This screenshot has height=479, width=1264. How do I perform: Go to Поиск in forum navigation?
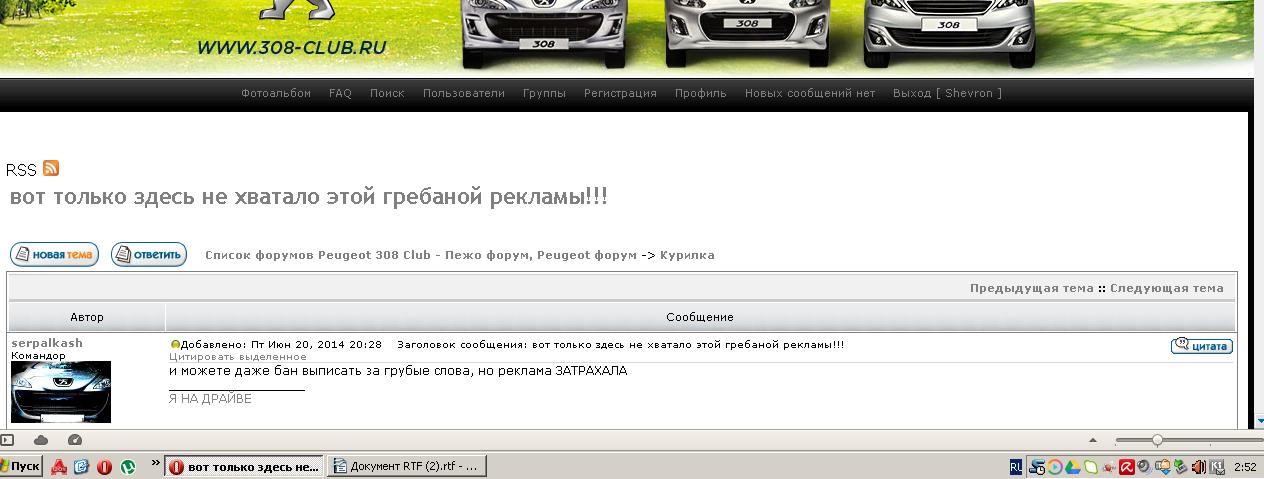387,93
